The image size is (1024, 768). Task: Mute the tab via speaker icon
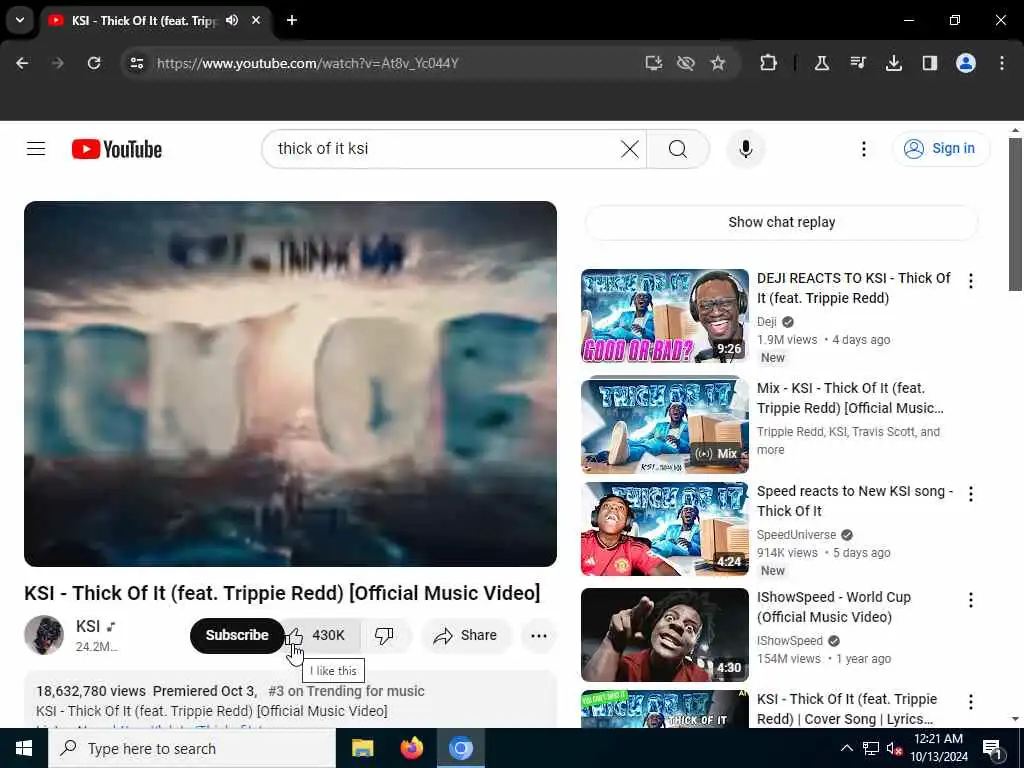[232, 20]
